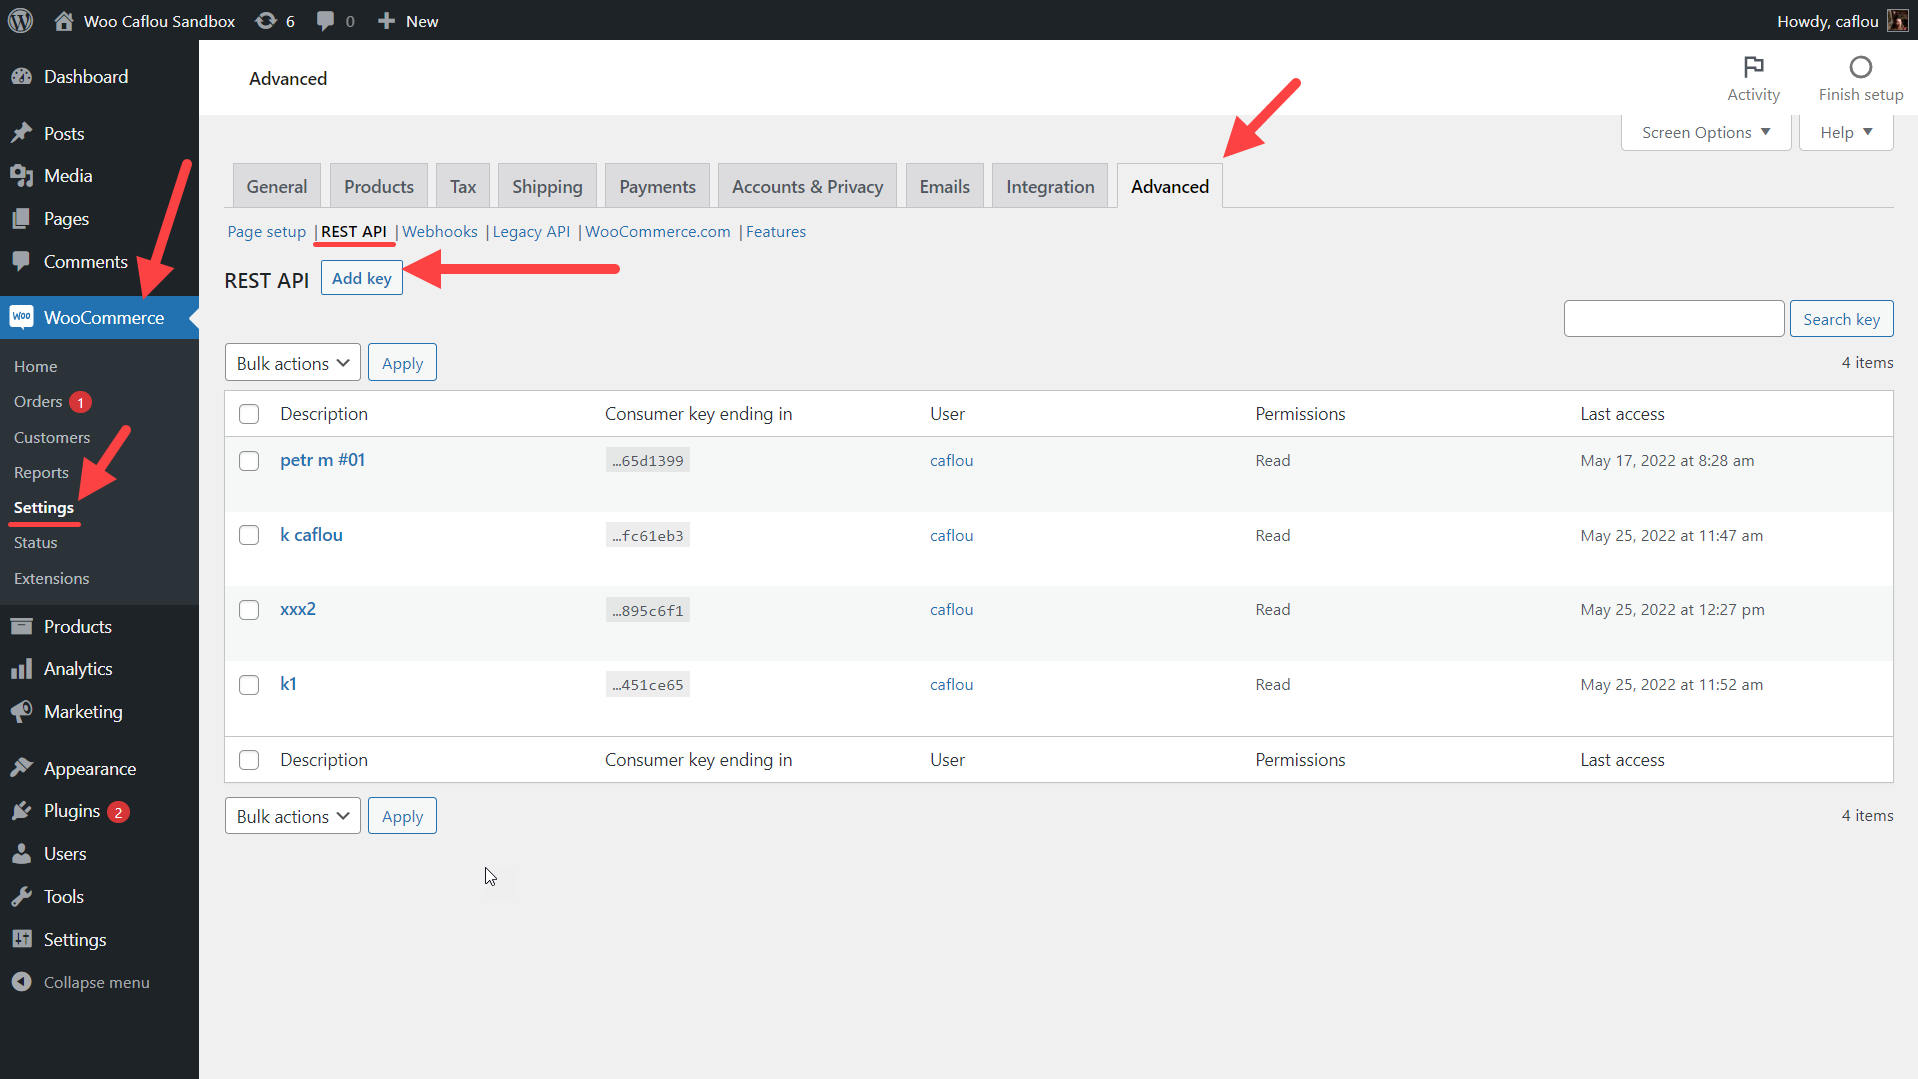
Task: Expand Screen Options panel
Action: (1704, 131)
